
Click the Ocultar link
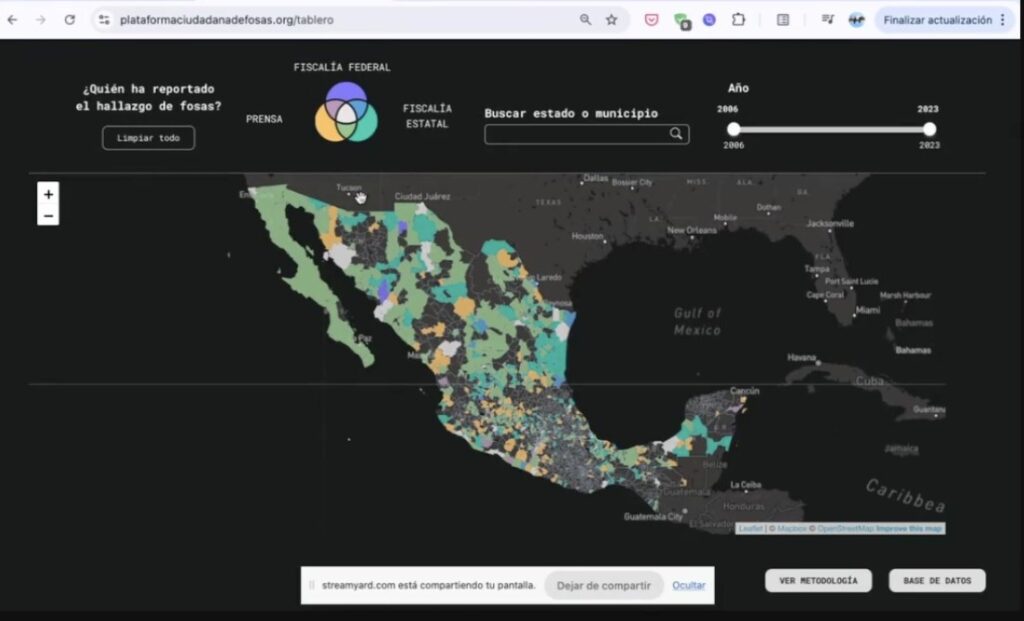pyautogui.click(x=688, y=585)
